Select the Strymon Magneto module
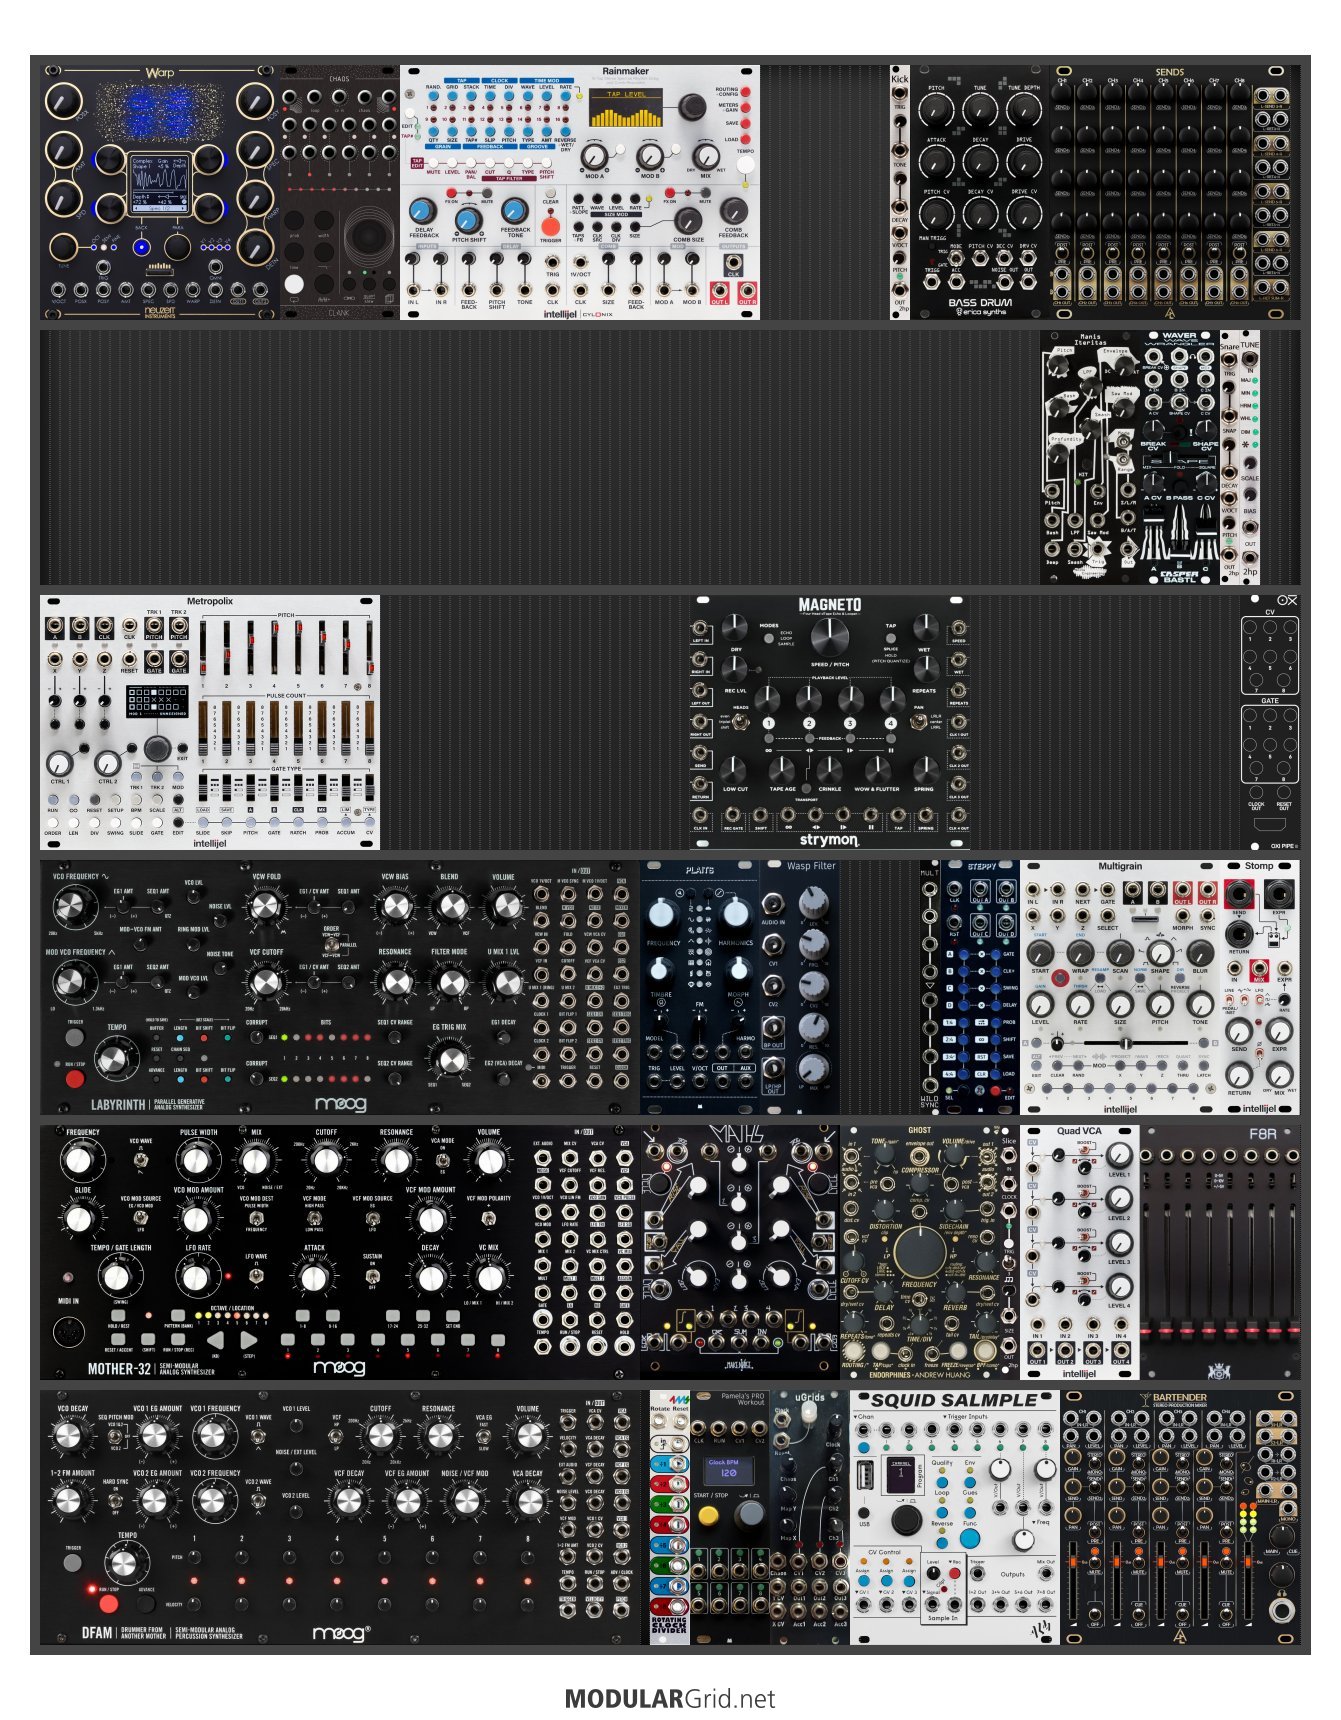 [x=830, y=722]
